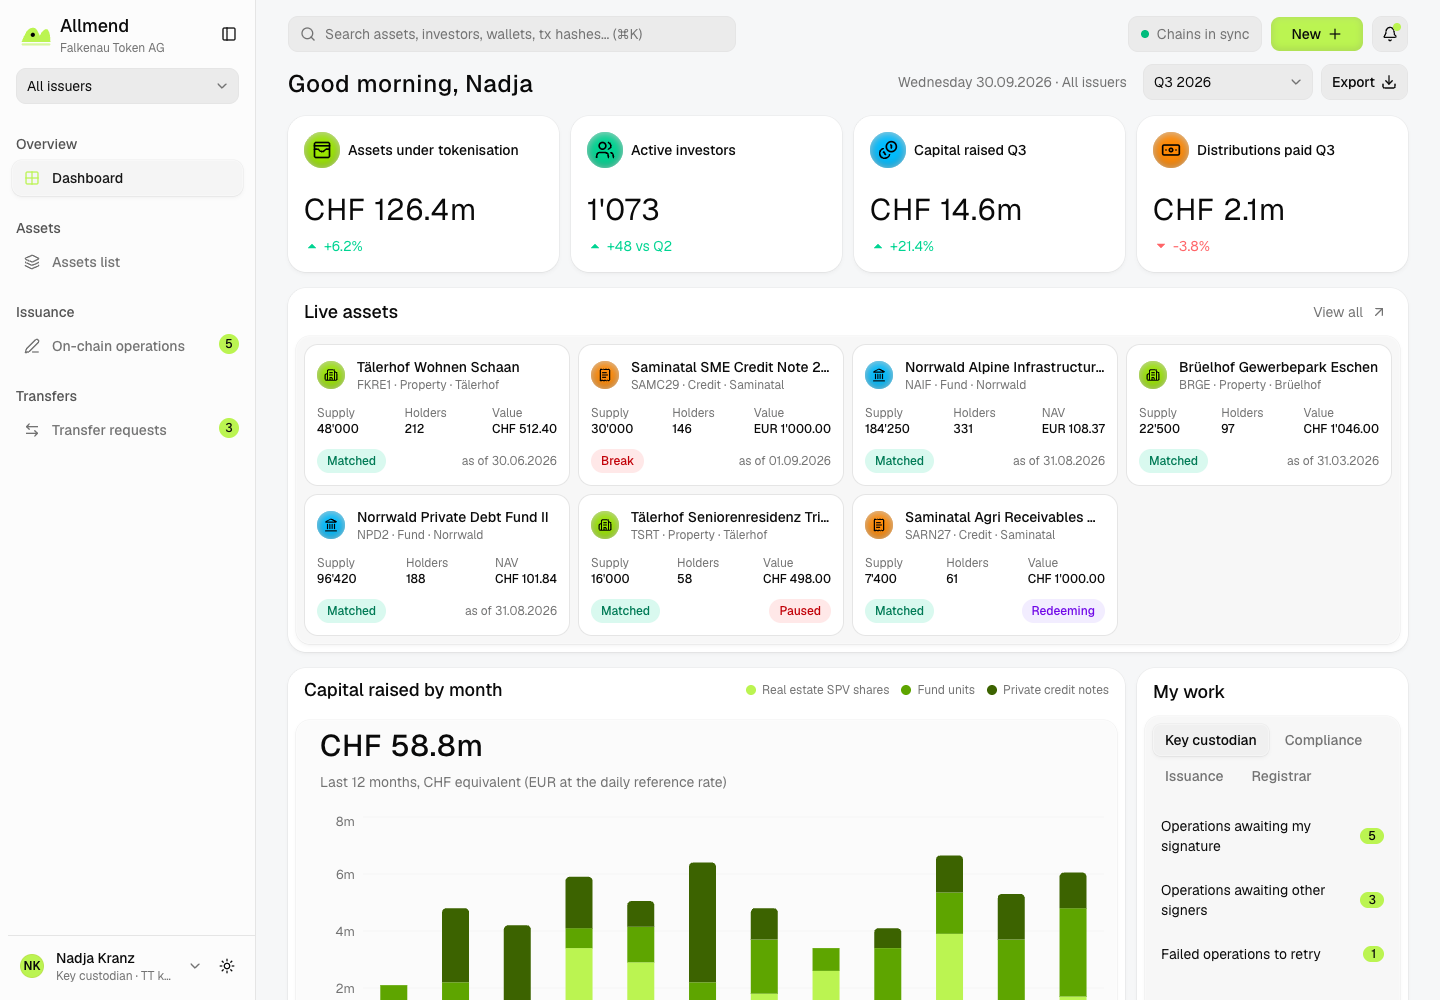Expand Nadja Kranz account menu chevron
The height and width of the screenshot is (1000, 1440).
[x=195, y=966]
